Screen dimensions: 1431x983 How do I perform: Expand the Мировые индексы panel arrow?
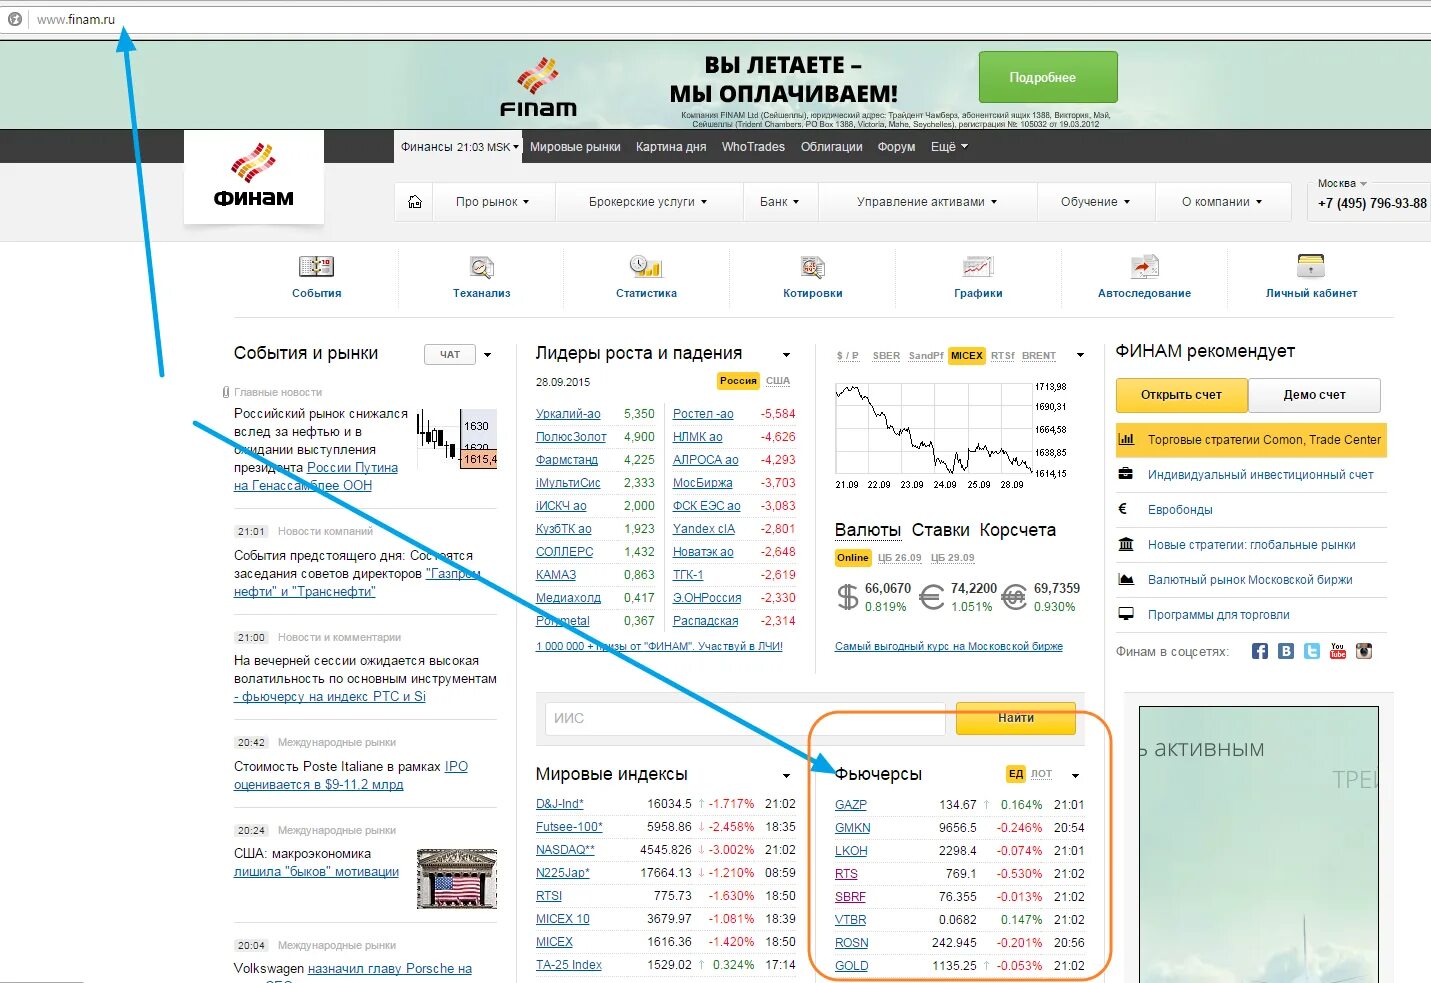point(786,775)
